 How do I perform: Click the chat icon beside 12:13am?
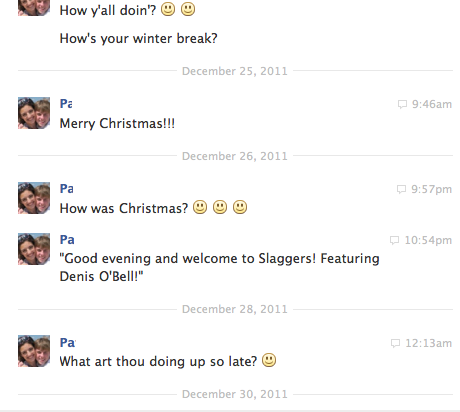point(395,343)
